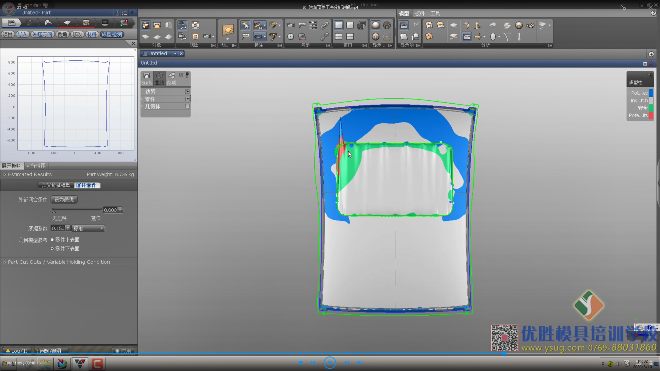Click the flat sheet stage in workflow bar
Screen dimensions: 660x371
(x=67, y=23)
